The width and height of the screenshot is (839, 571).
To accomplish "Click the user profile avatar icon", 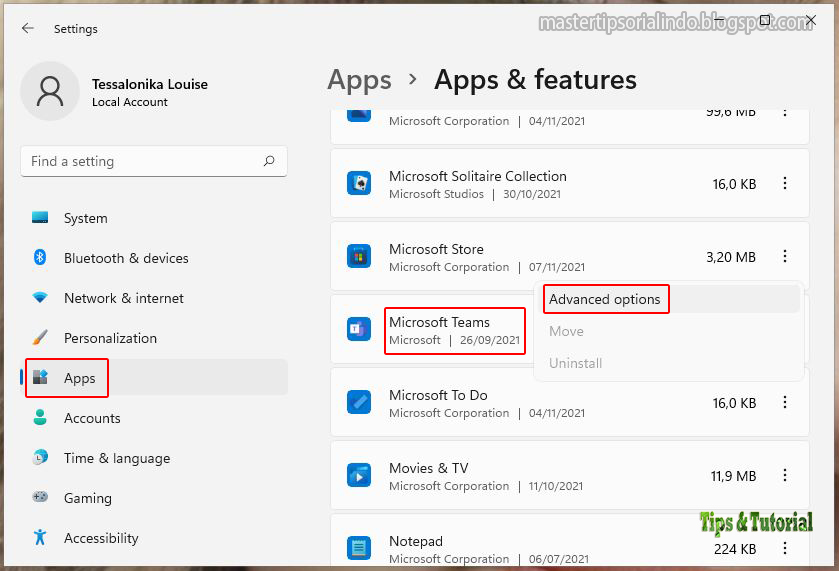I will (50, 91).
